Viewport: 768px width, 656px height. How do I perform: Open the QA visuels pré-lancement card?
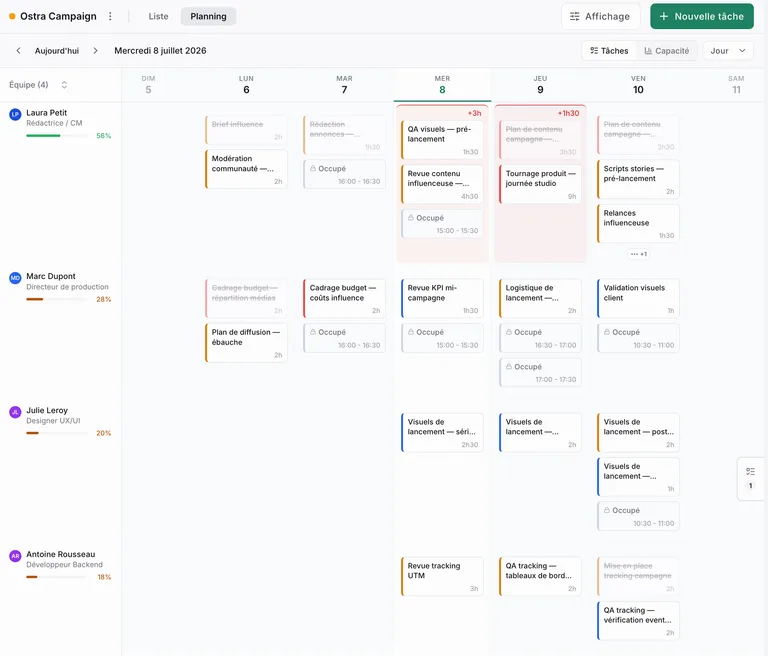[442, 140]
